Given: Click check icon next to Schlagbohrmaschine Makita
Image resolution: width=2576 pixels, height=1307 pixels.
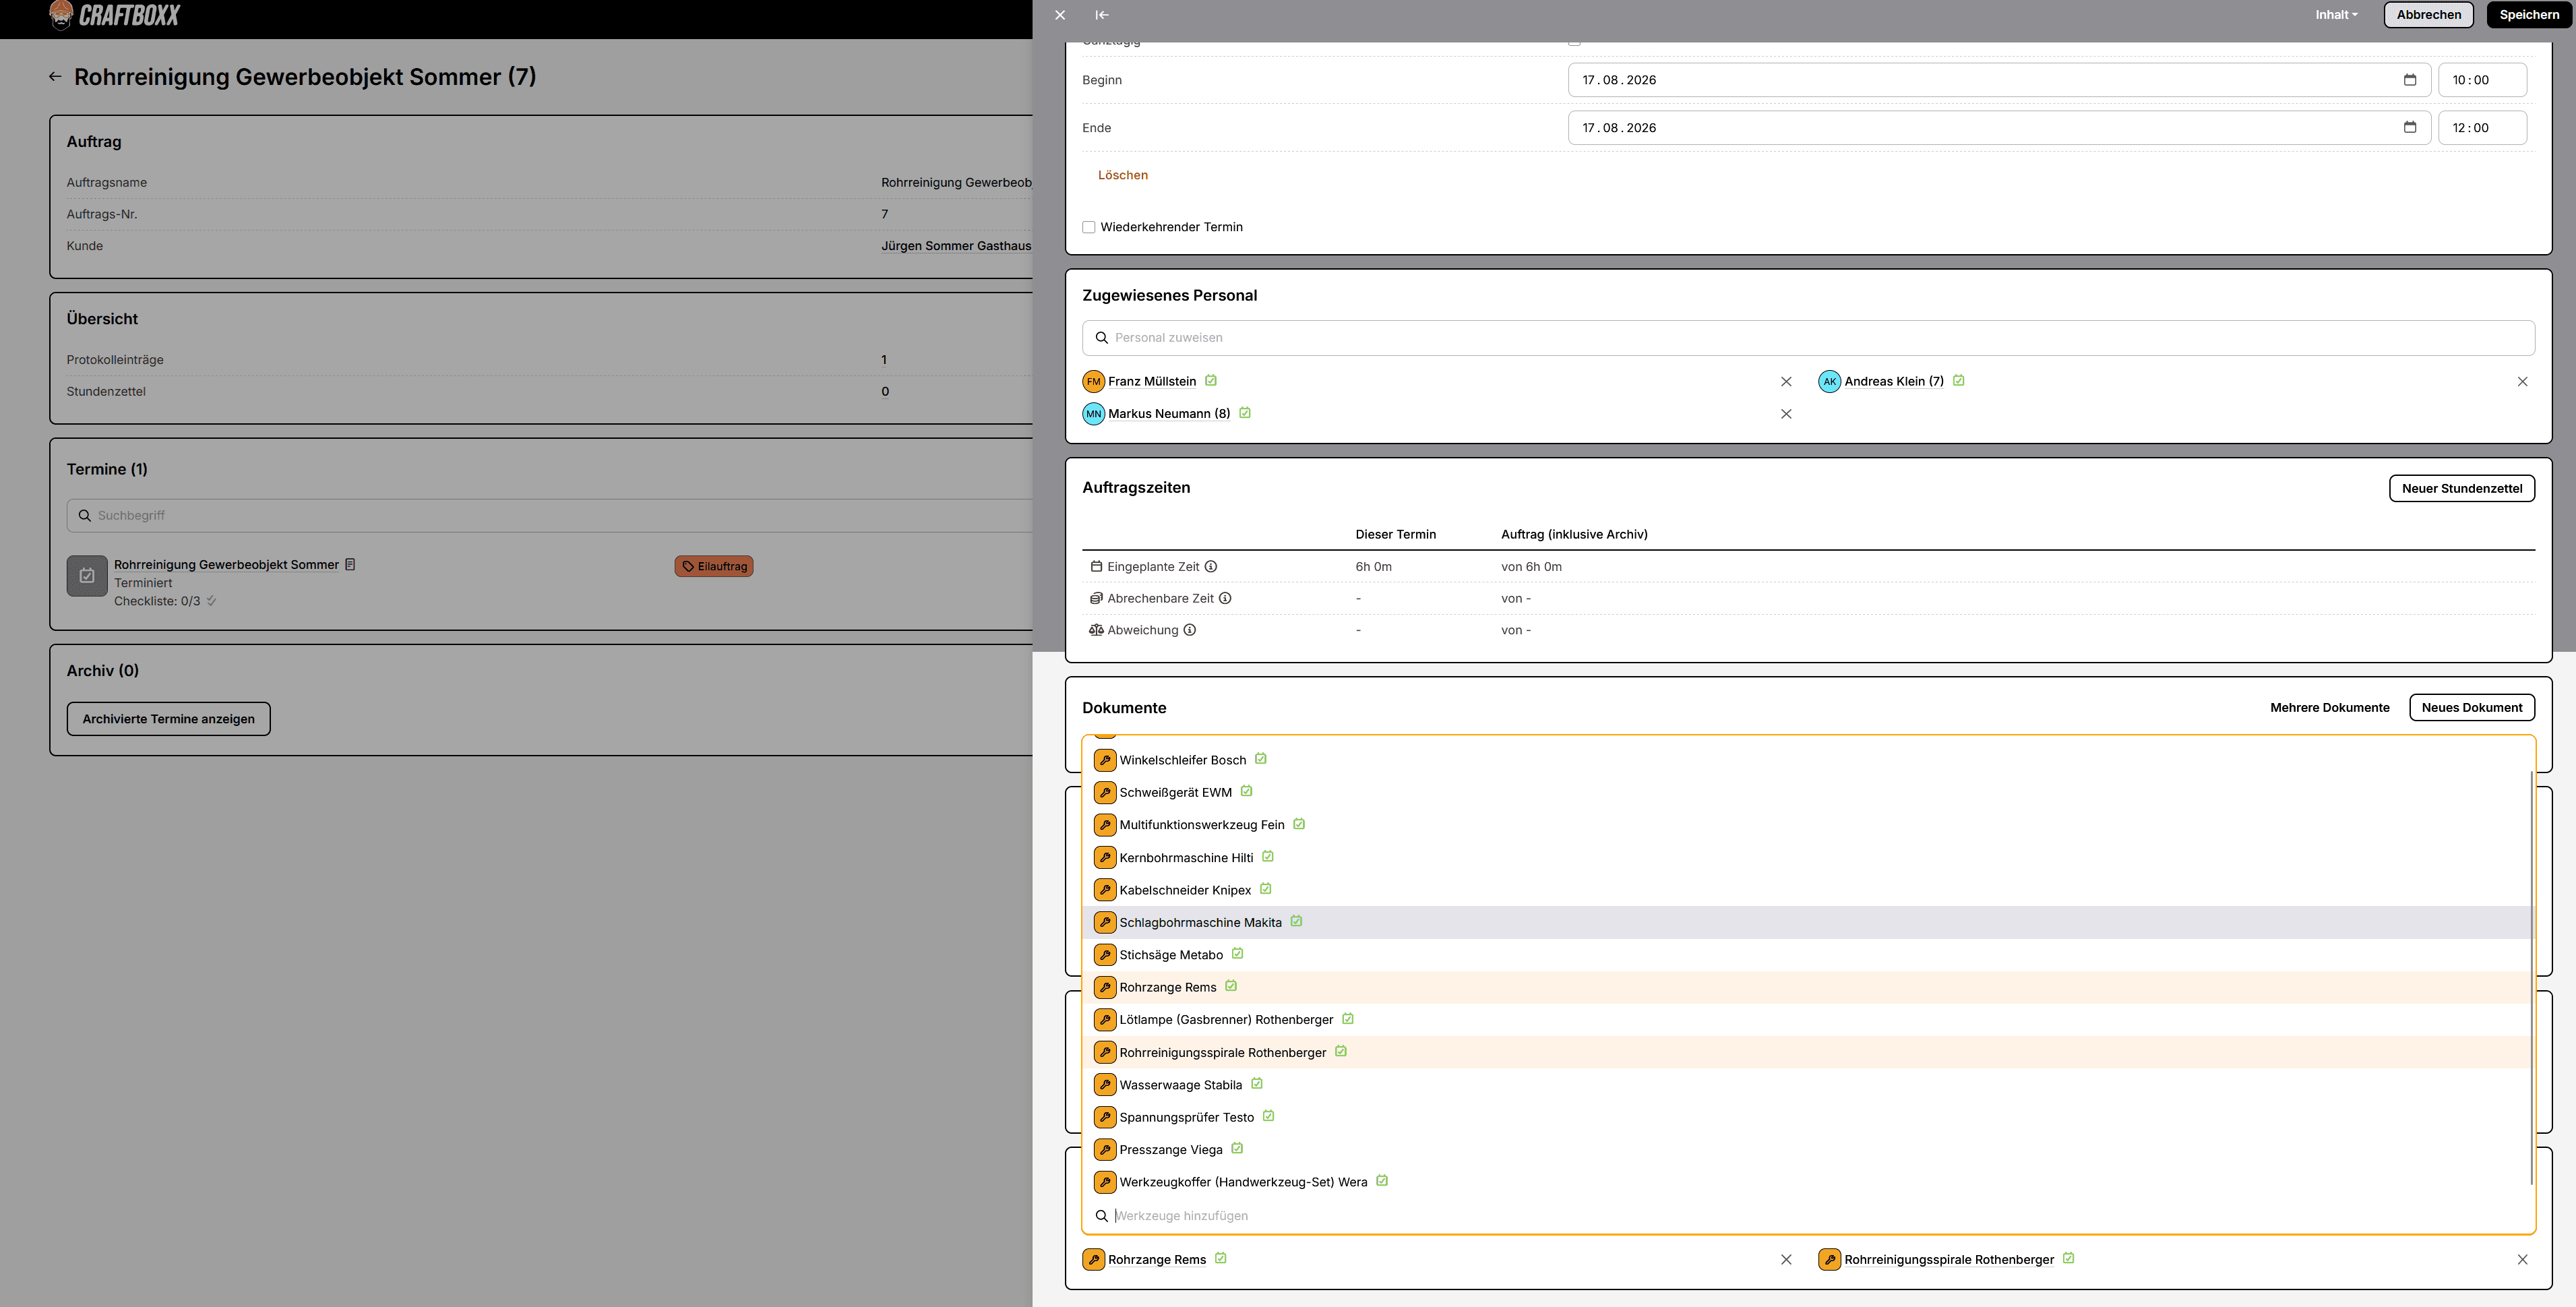Looking at the screenshot, I should [x=1296, y=921].
